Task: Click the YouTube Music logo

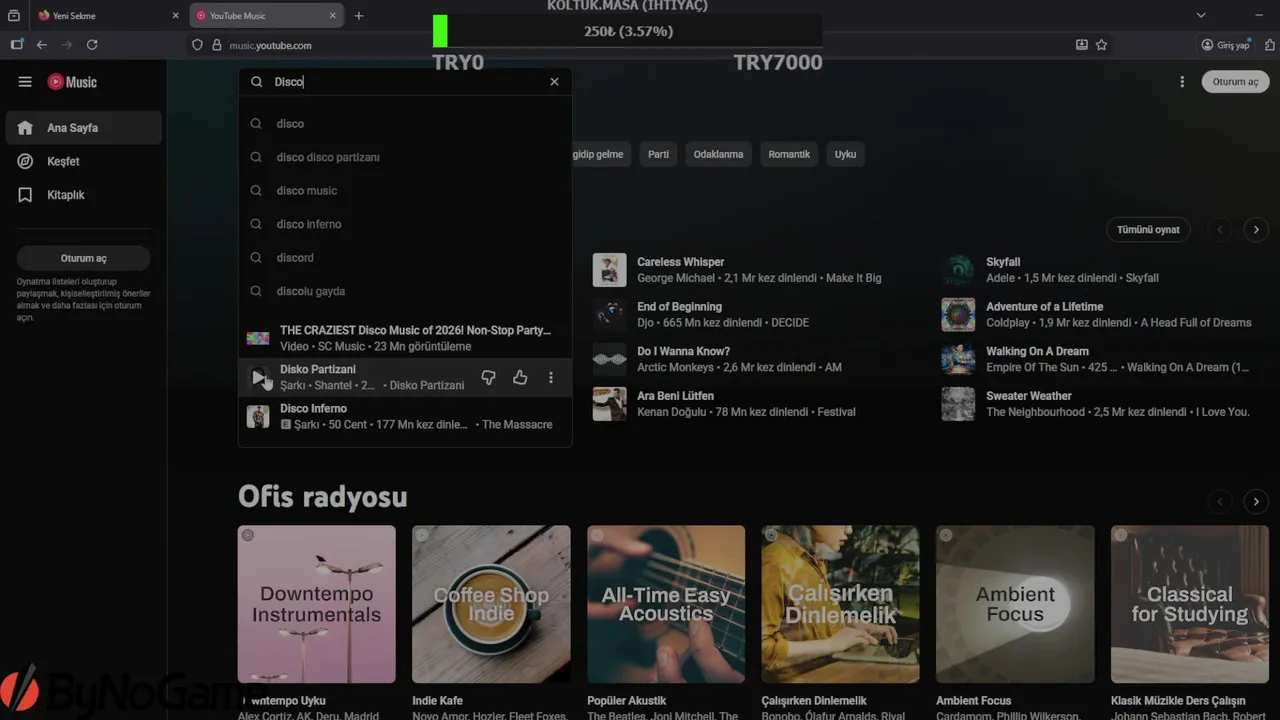Action: (72, 82)
